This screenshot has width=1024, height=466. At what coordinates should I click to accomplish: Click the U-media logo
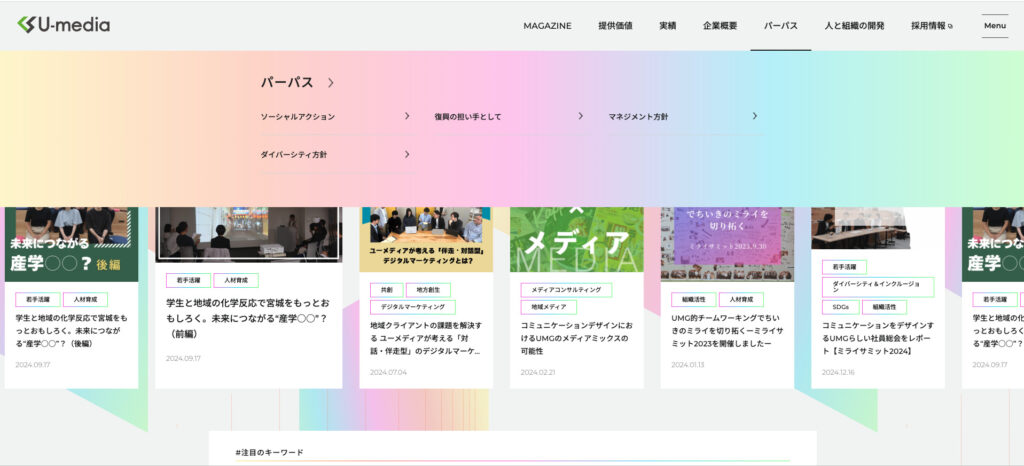click(63, 25)
